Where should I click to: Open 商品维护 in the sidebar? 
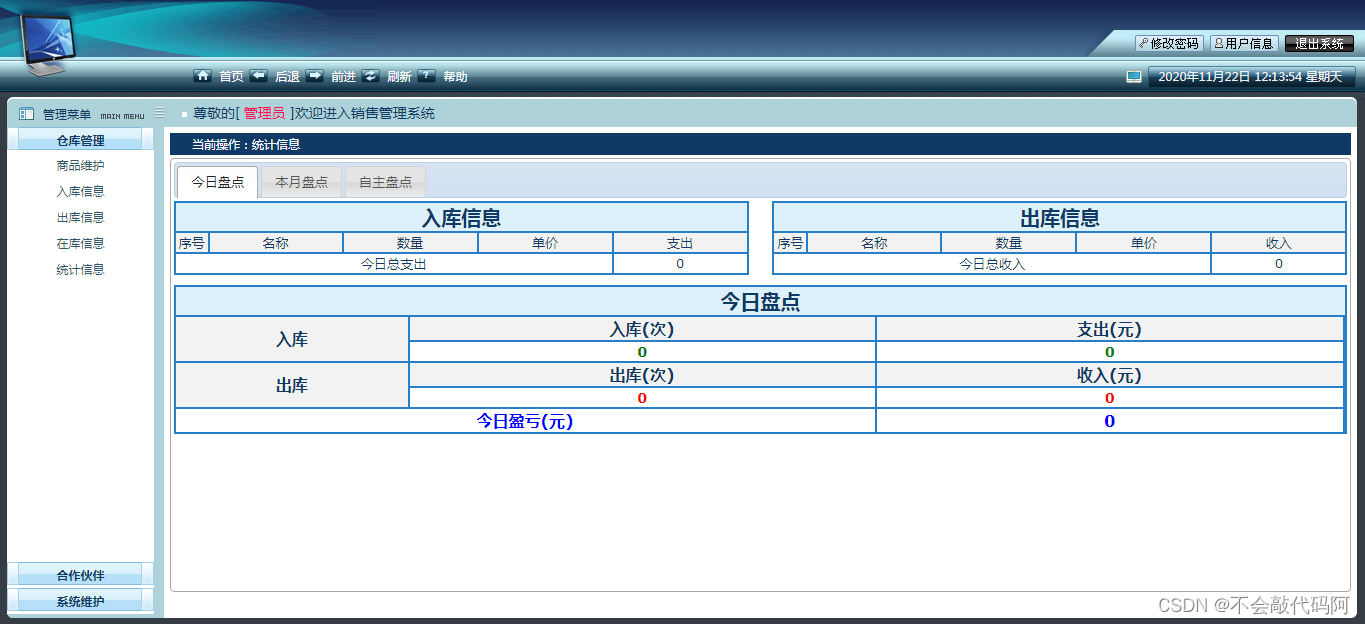(x=81, y=166)
